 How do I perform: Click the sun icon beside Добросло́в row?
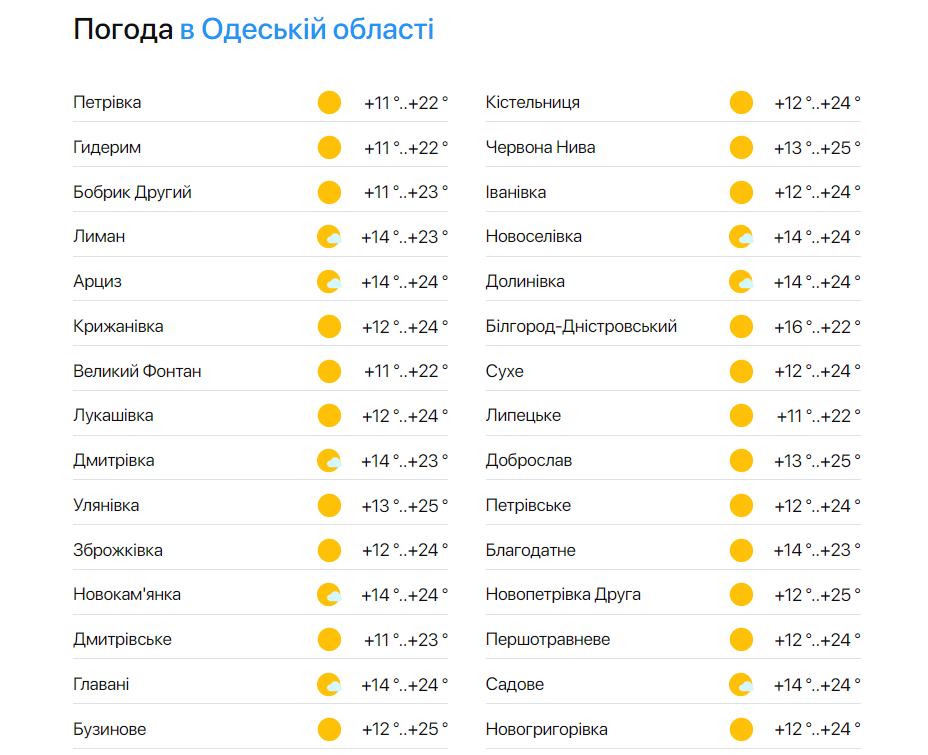point(741,460)
